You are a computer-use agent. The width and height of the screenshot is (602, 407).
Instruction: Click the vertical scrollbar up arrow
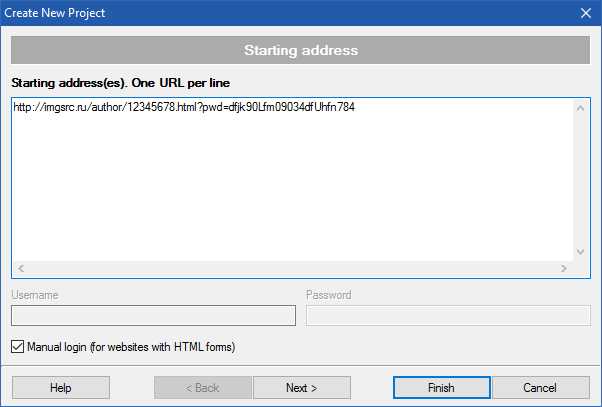(580, 108)
